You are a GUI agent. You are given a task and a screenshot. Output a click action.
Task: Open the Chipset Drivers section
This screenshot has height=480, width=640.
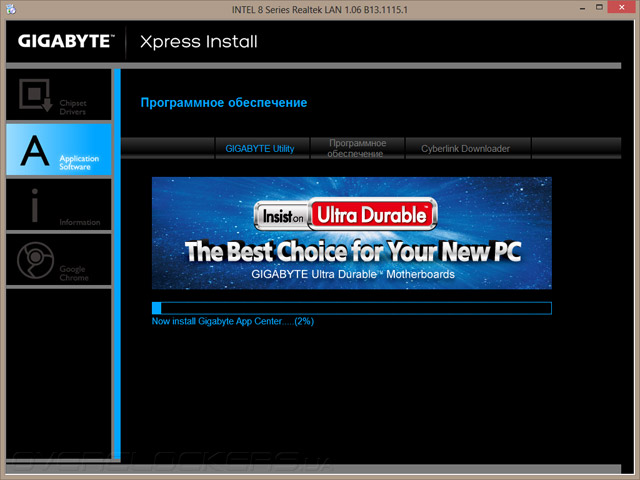tap(59, 95)
